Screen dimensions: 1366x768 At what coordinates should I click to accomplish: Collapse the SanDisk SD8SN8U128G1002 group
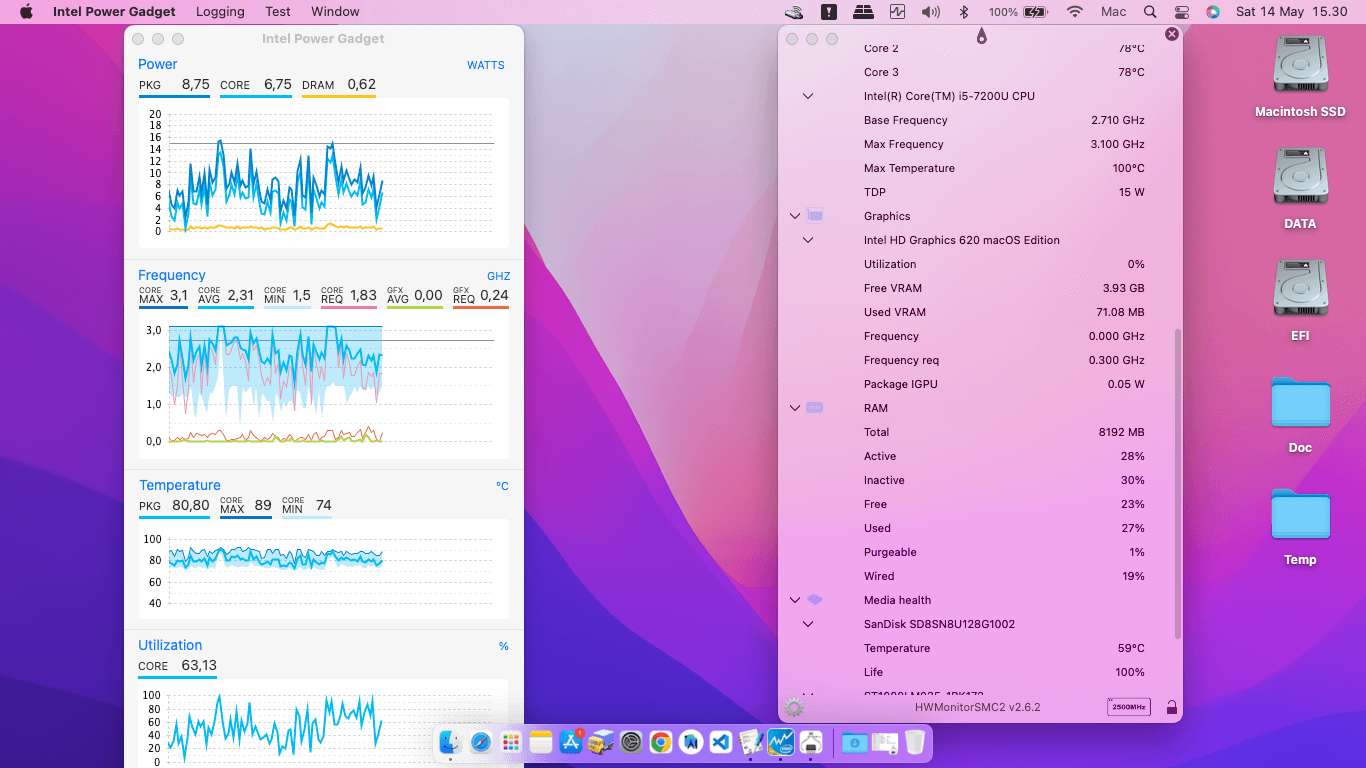[808, 624]
